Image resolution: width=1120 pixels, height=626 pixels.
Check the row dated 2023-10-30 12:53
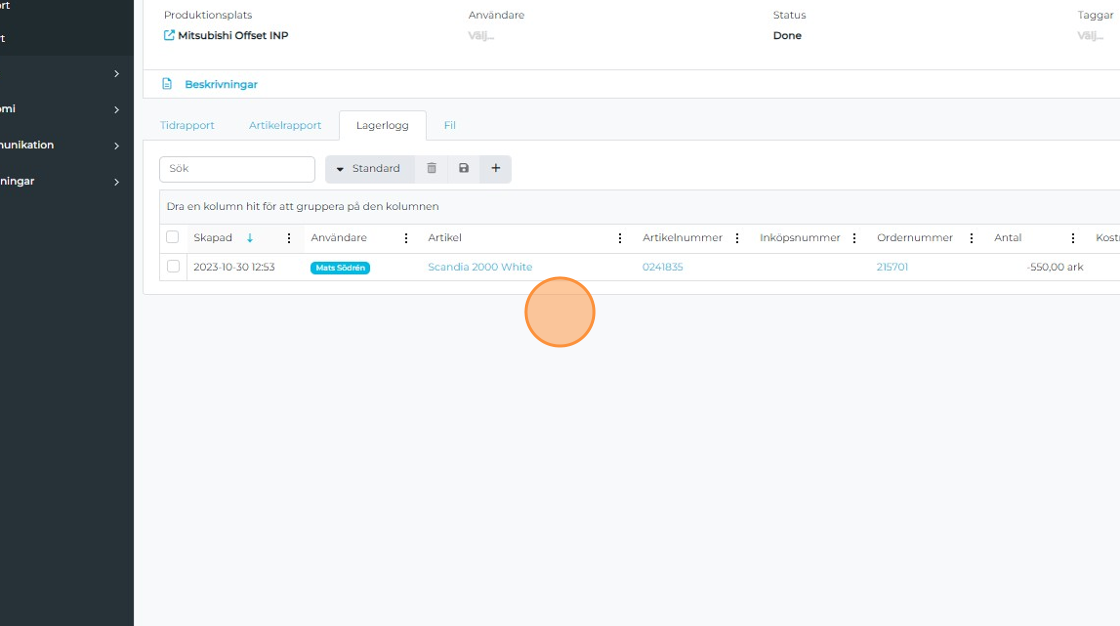(173, 267)
